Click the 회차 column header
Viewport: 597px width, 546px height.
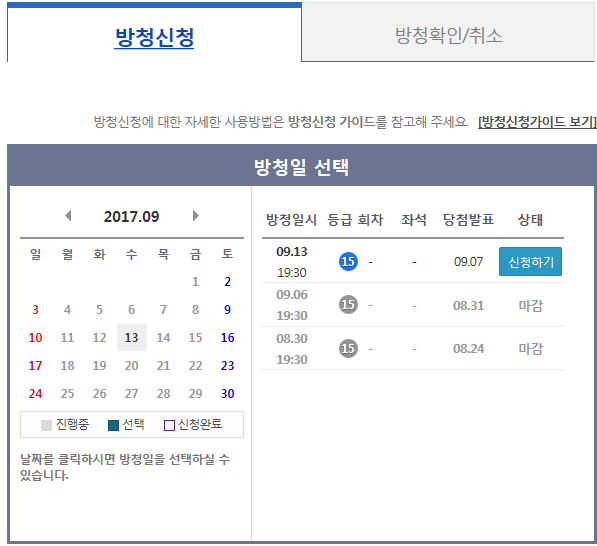point(370,220)
